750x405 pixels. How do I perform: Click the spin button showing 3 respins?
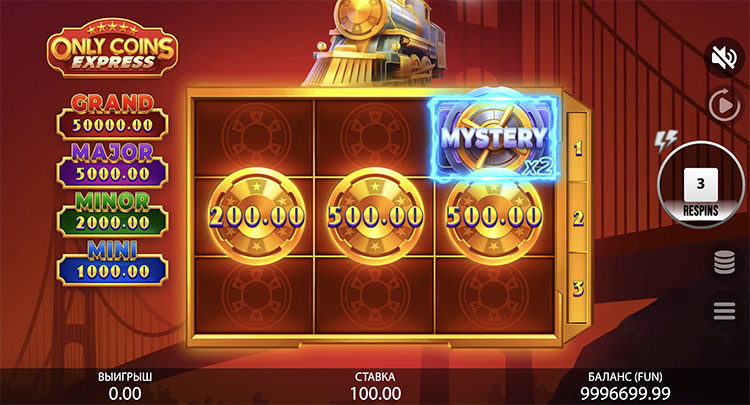pyautogui.click(x=700, y=184)
